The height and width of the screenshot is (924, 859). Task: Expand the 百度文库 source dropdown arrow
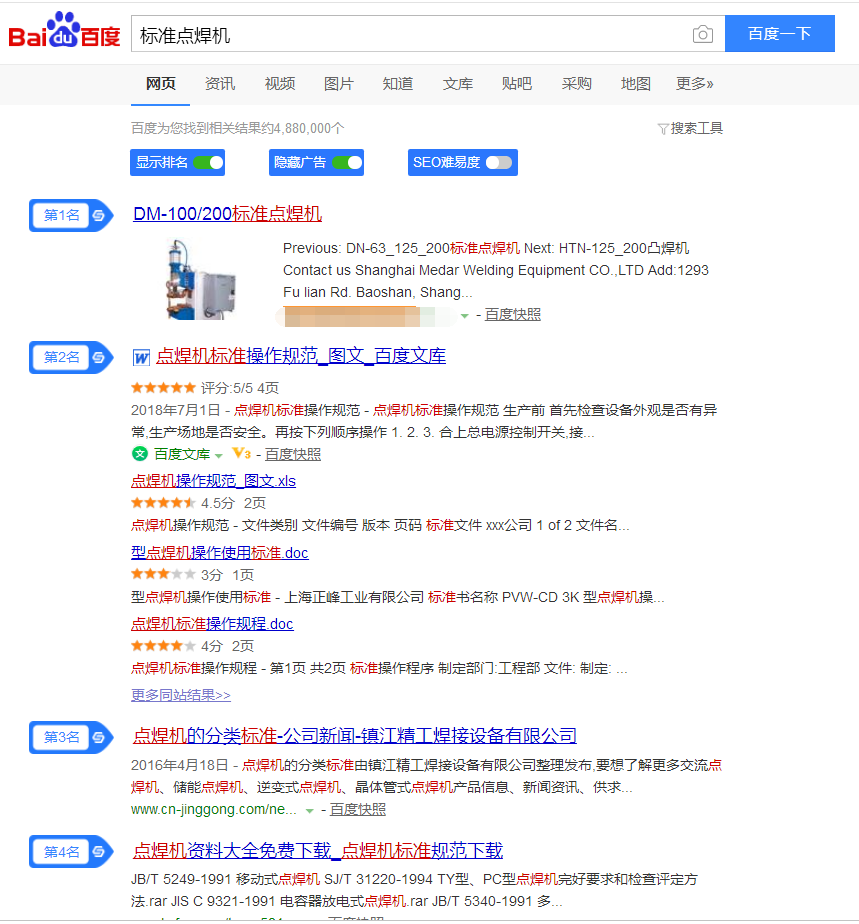pyautogui.click(x=219, y=456)
